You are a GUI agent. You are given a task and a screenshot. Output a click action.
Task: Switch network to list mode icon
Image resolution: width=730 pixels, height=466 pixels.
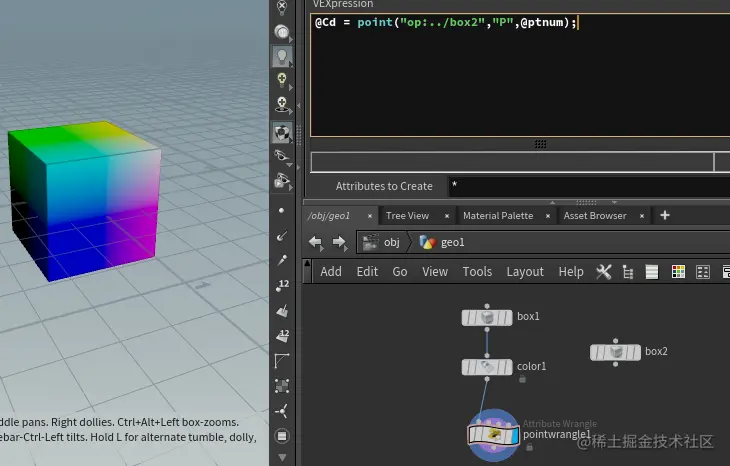coord(652,272)
